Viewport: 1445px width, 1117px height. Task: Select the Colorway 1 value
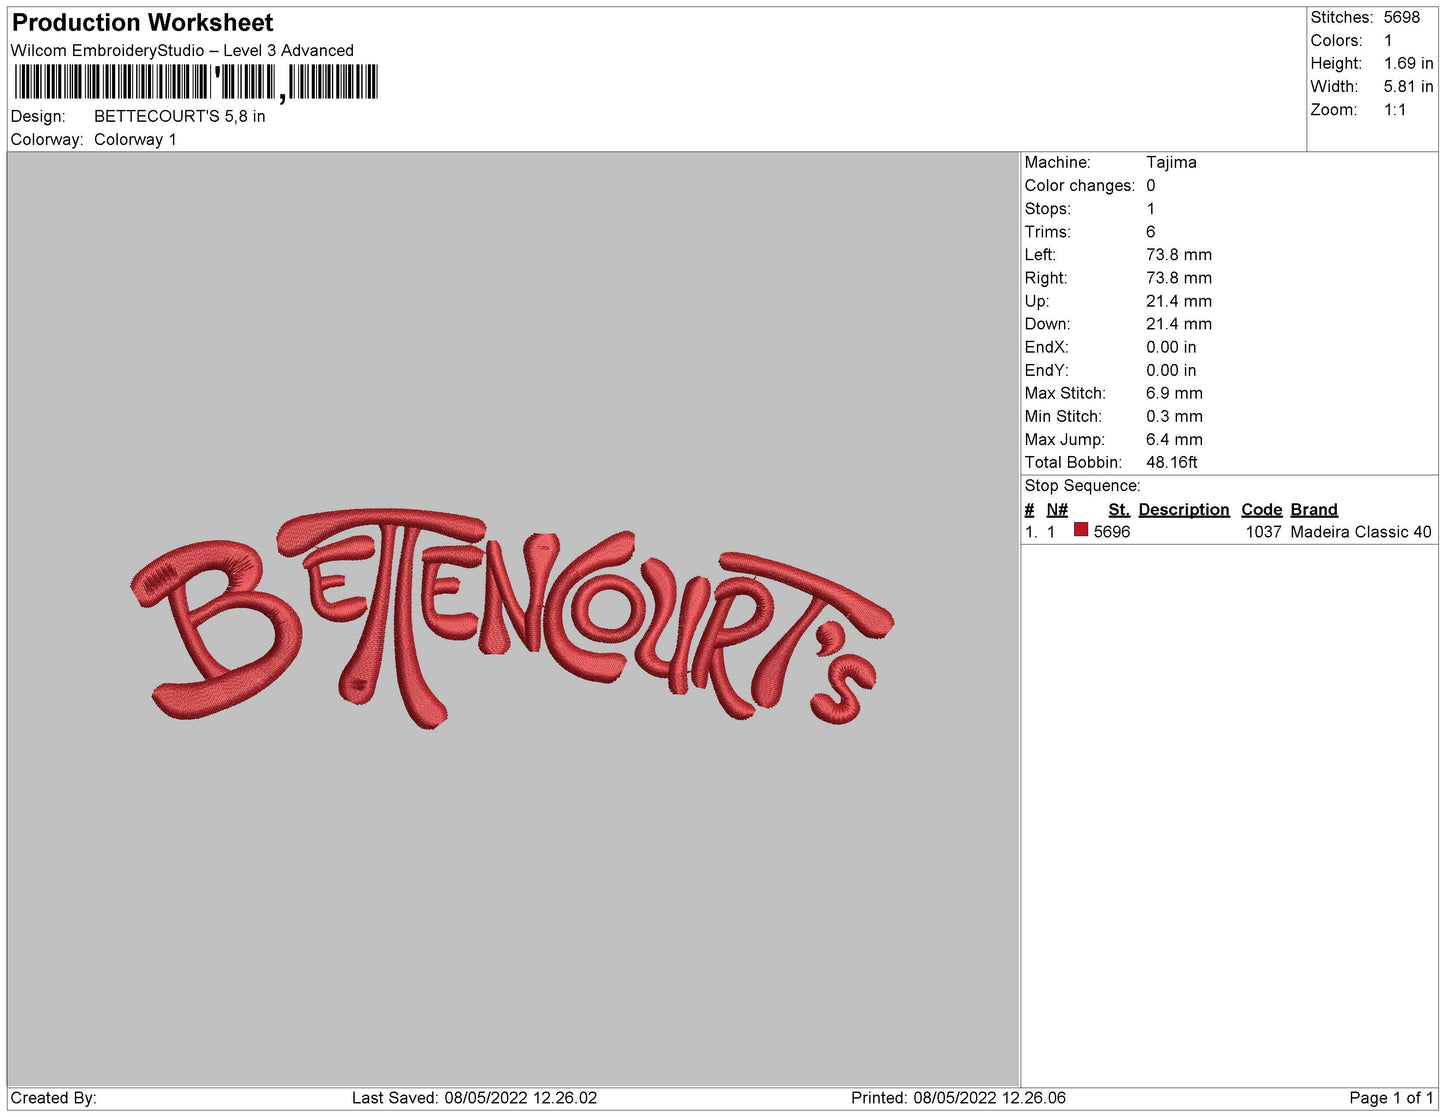[x=135, y=140]
